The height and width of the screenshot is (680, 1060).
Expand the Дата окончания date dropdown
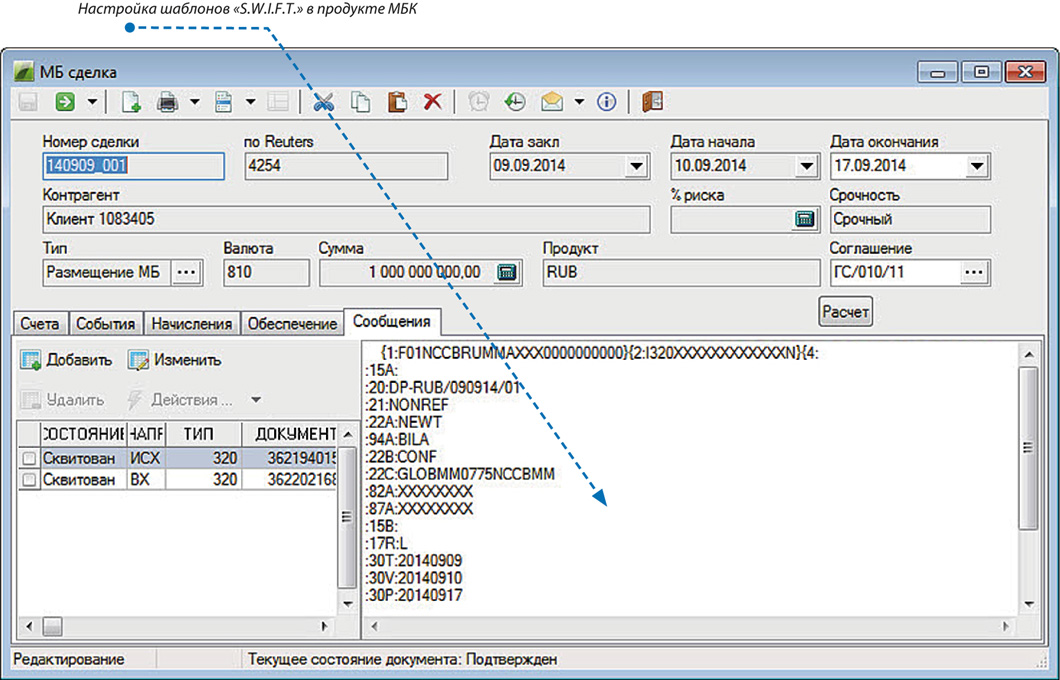977,166
